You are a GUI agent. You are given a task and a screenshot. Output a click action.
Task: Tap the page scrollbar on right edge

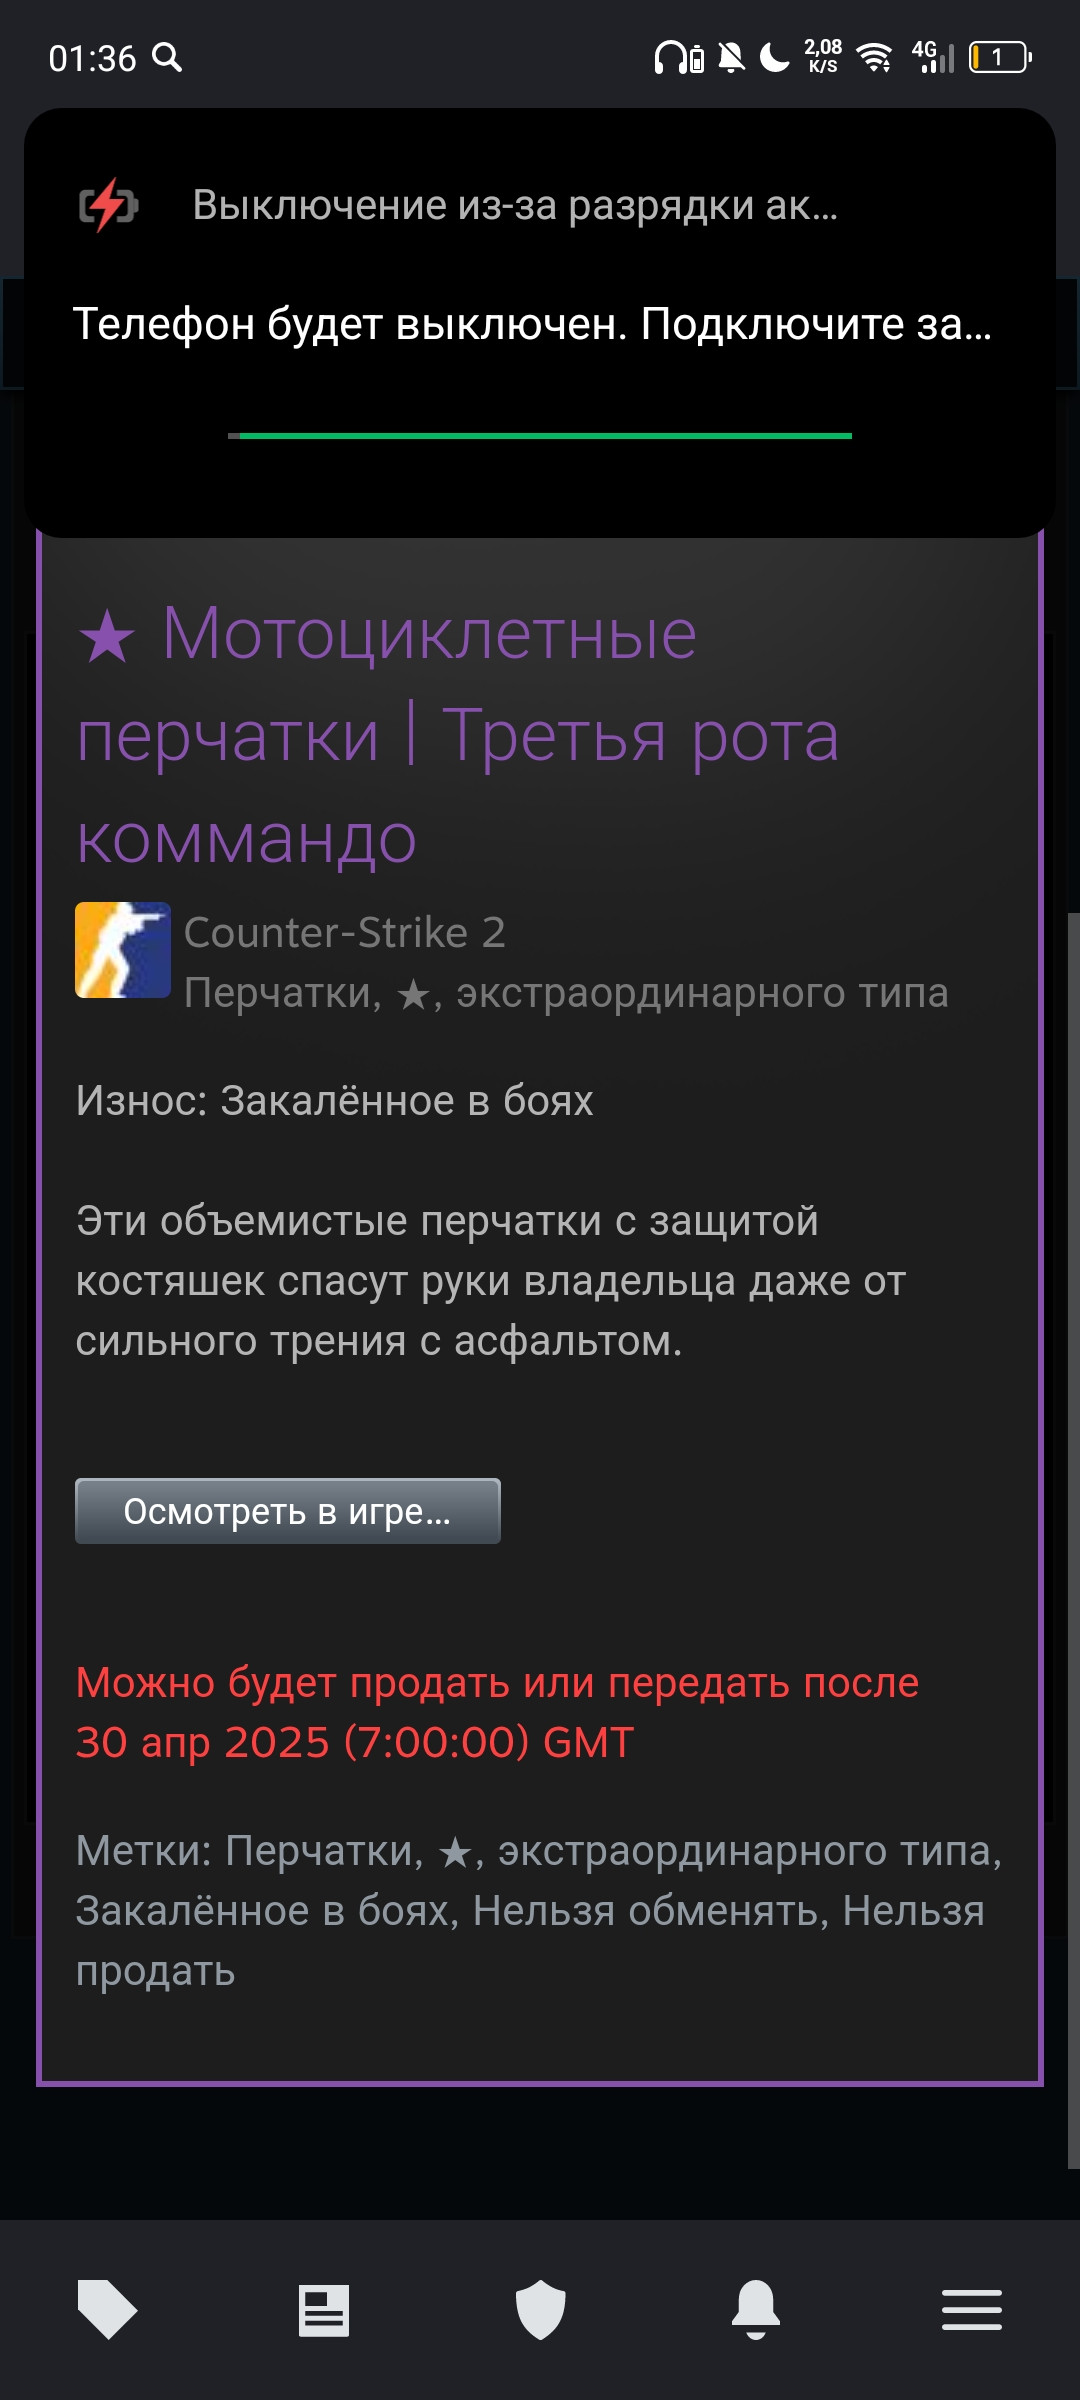(1073, 1540)
